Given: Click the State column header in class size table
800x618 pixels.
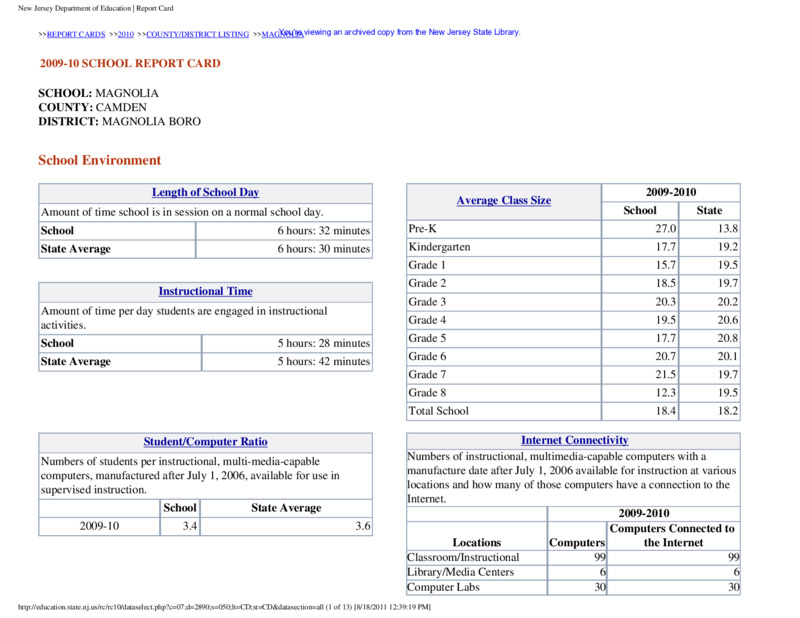Looking at the screenshot, I should click(710, 211).
